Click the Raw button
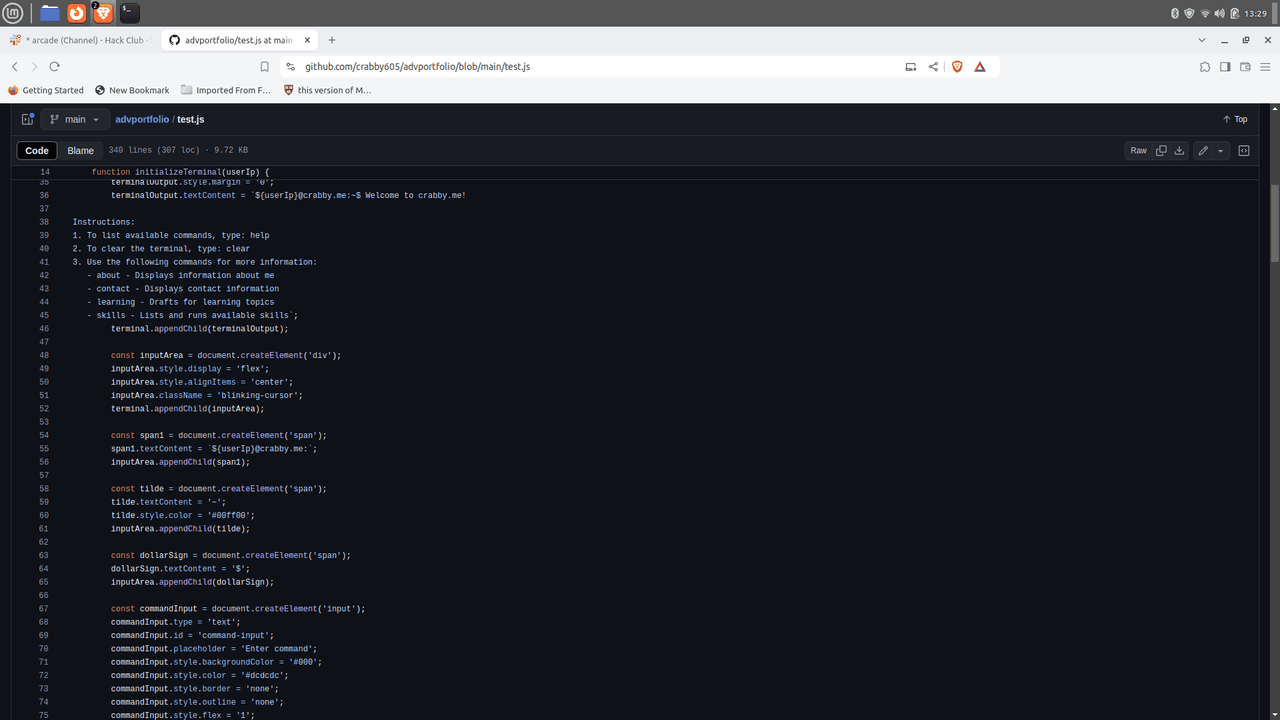The image size is (1280, 720). coord(1138,151)
